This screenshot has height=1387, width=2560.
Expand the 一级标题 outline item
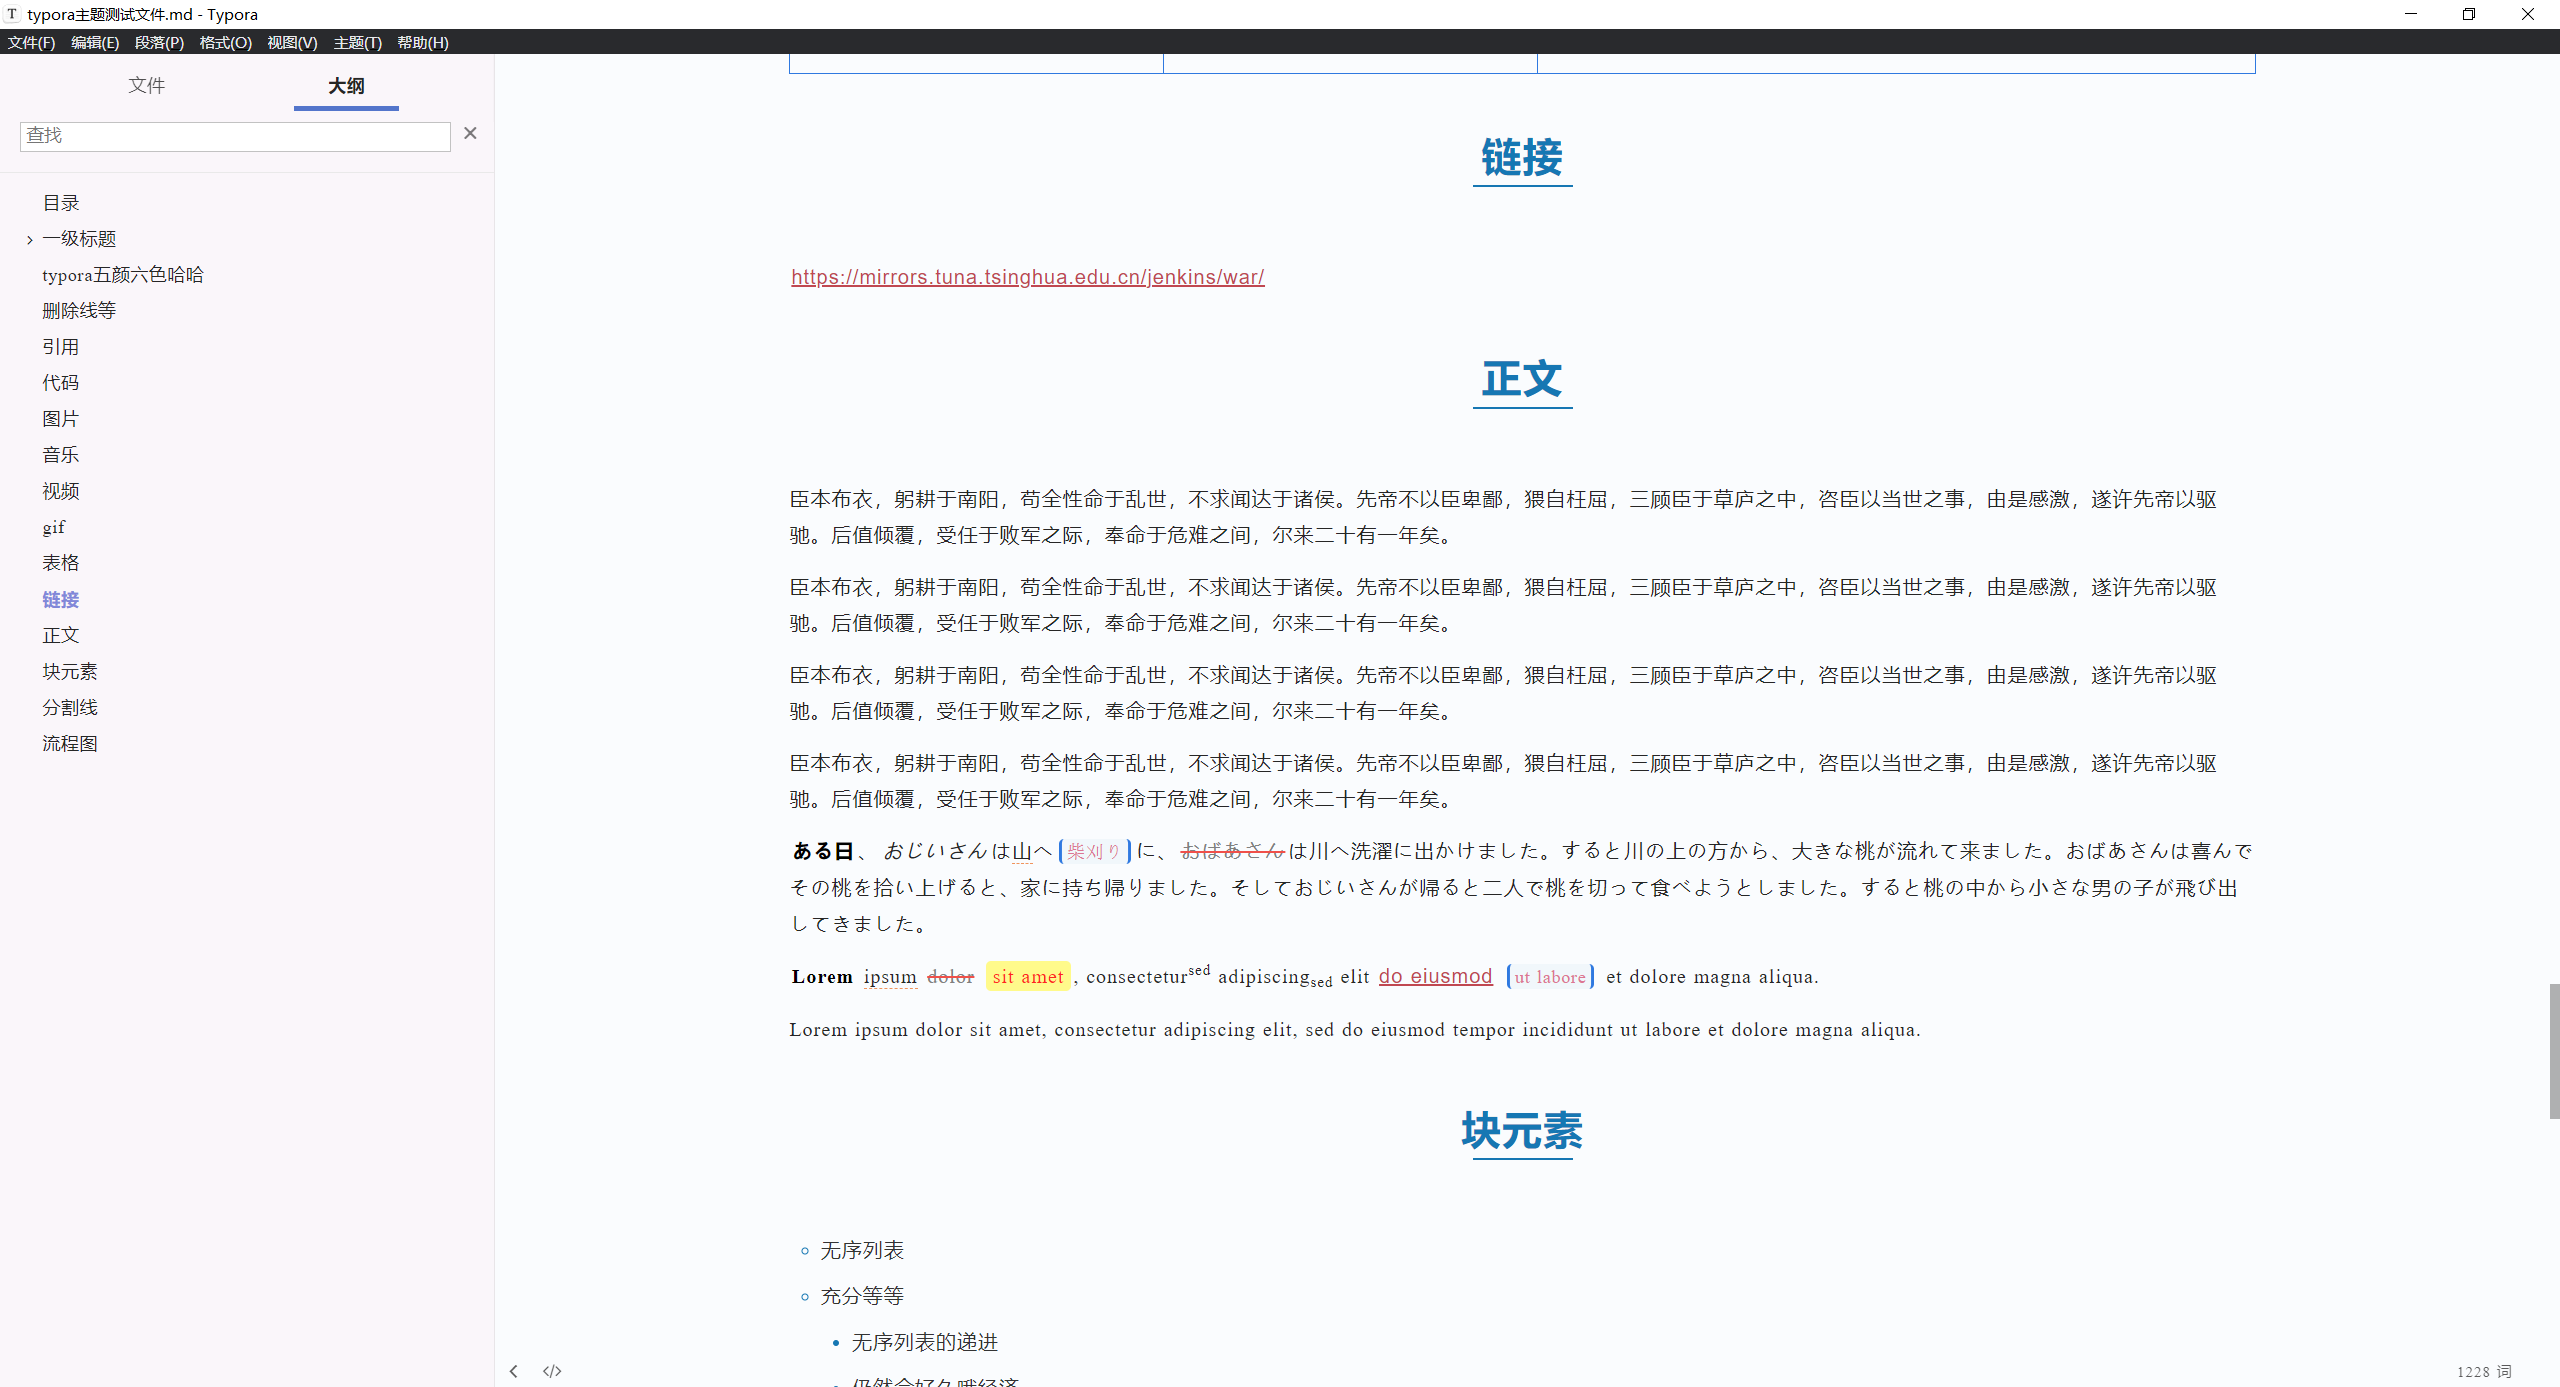(x=30, y=240)
